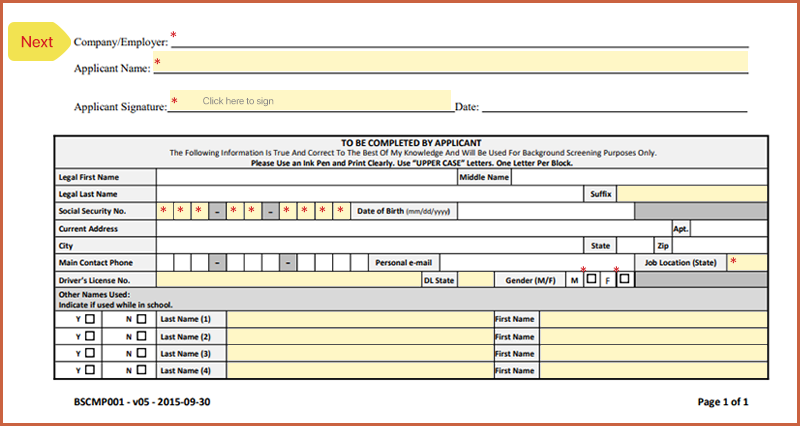
Task: Click the City field
Action: click(x=370, y=245)
